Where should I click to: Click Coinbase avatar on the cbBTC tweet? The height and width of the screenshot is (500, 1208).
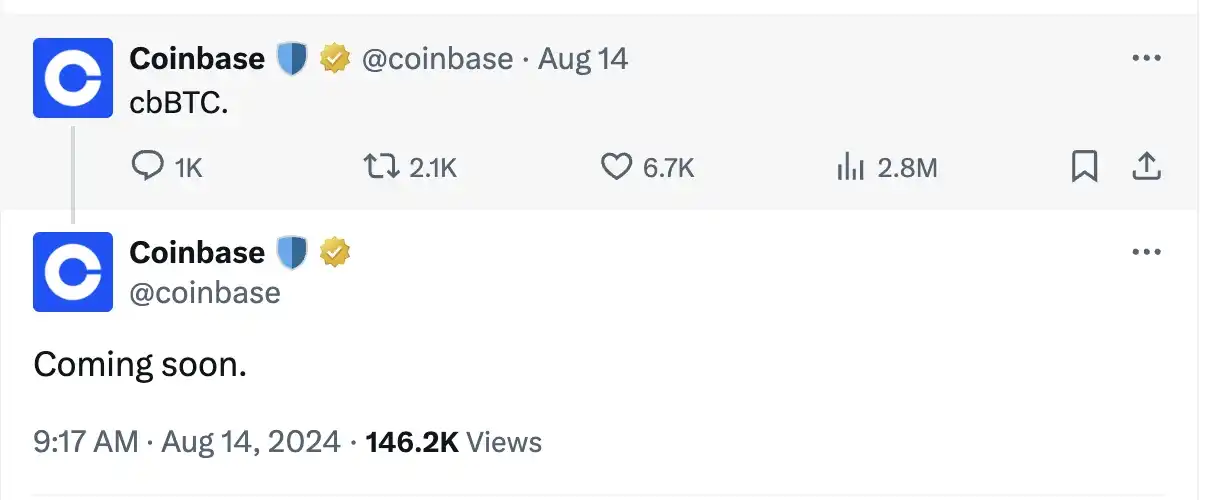click(x=73, y=78)
